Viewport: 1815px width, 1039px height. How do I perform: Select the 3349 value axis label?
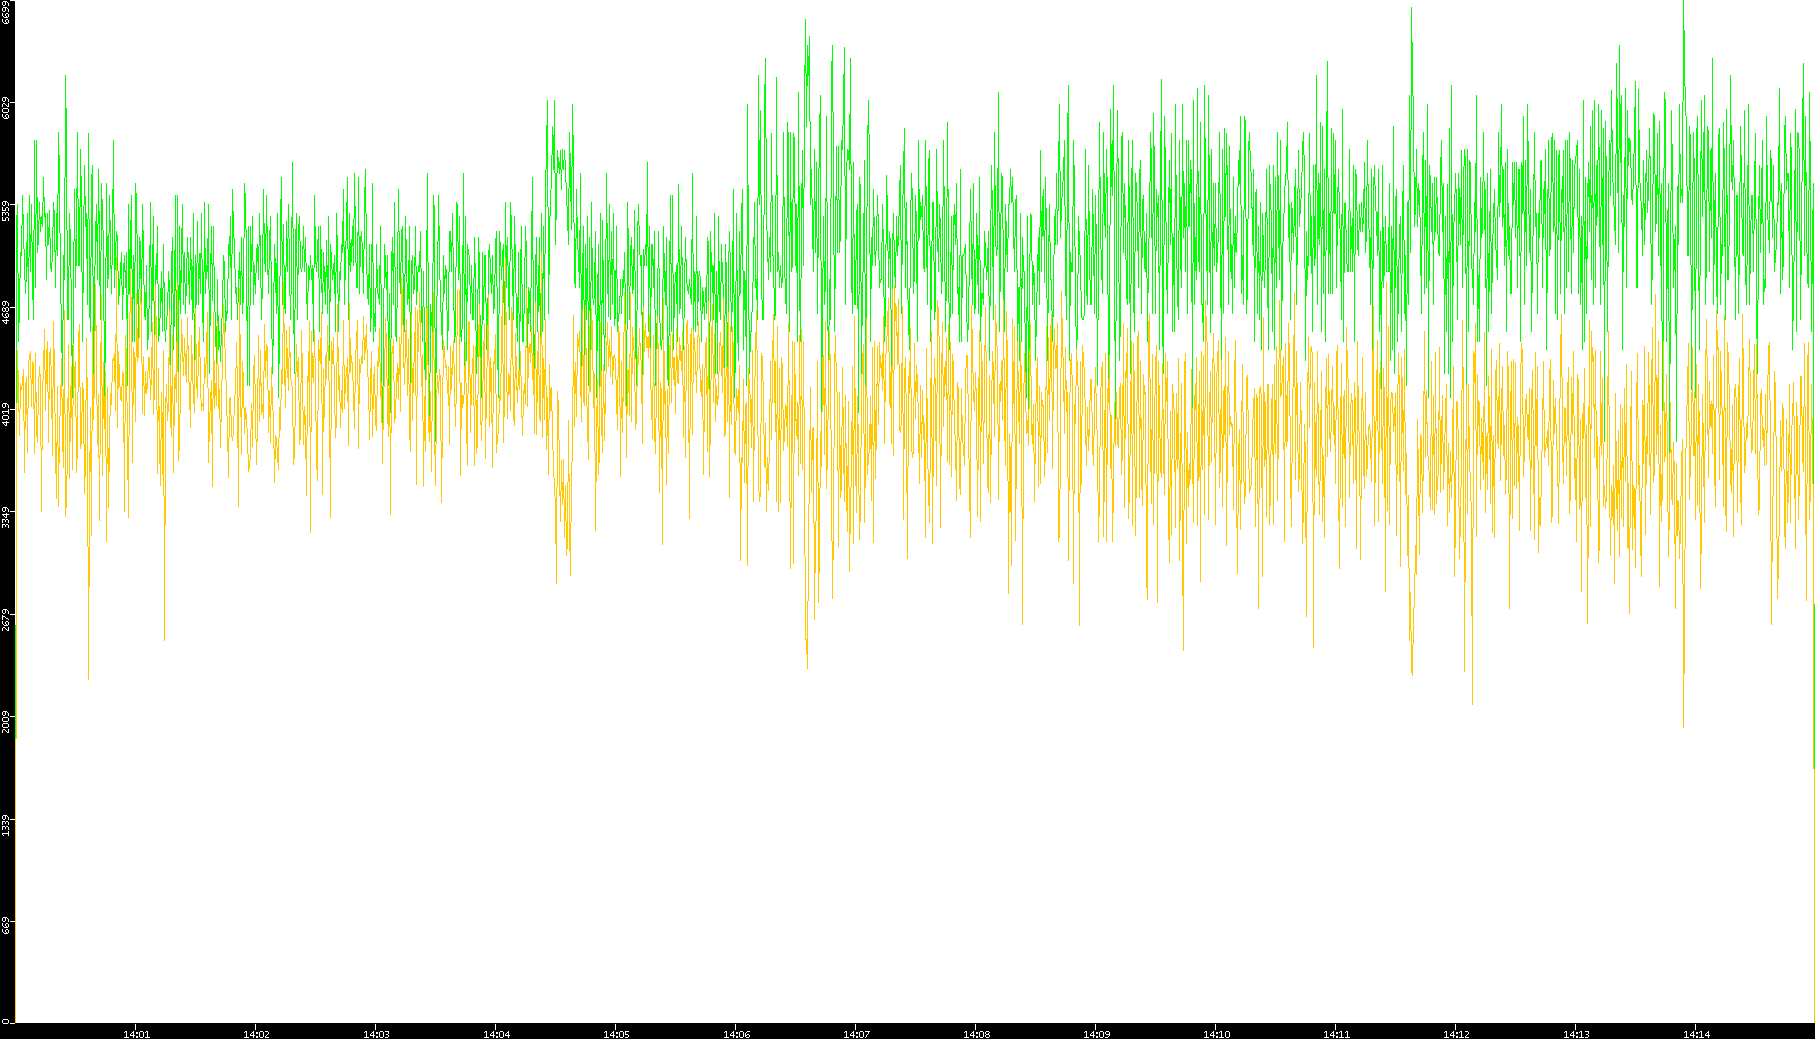point(6,517)
